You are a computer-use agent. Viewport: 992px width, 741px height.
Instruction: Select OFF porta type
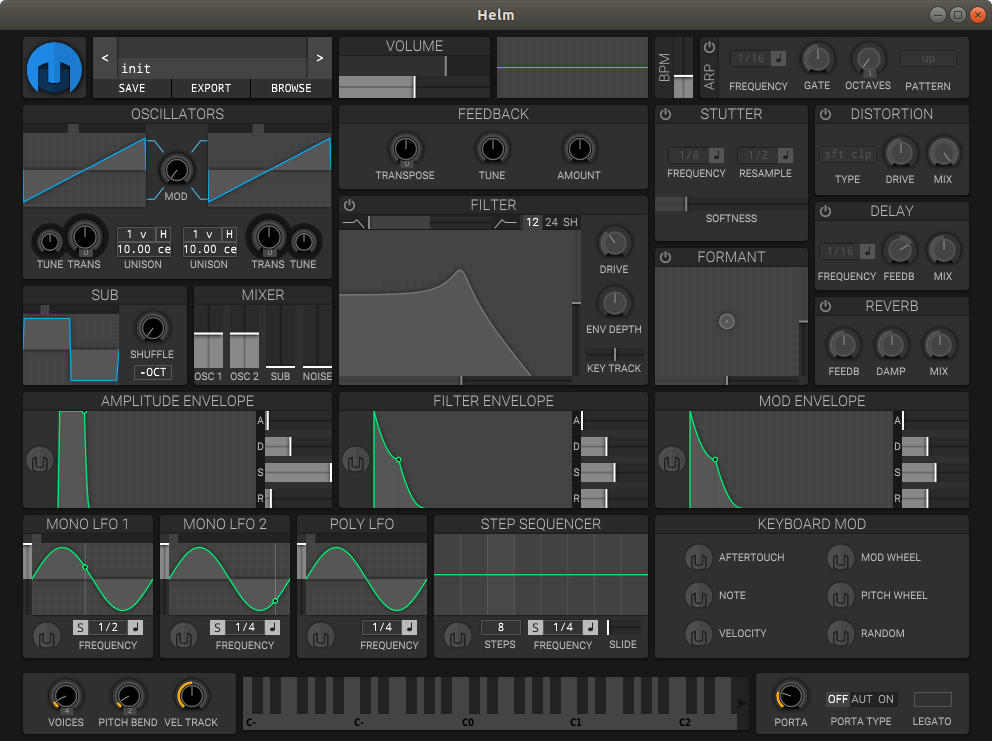click(x=838, y=699)
